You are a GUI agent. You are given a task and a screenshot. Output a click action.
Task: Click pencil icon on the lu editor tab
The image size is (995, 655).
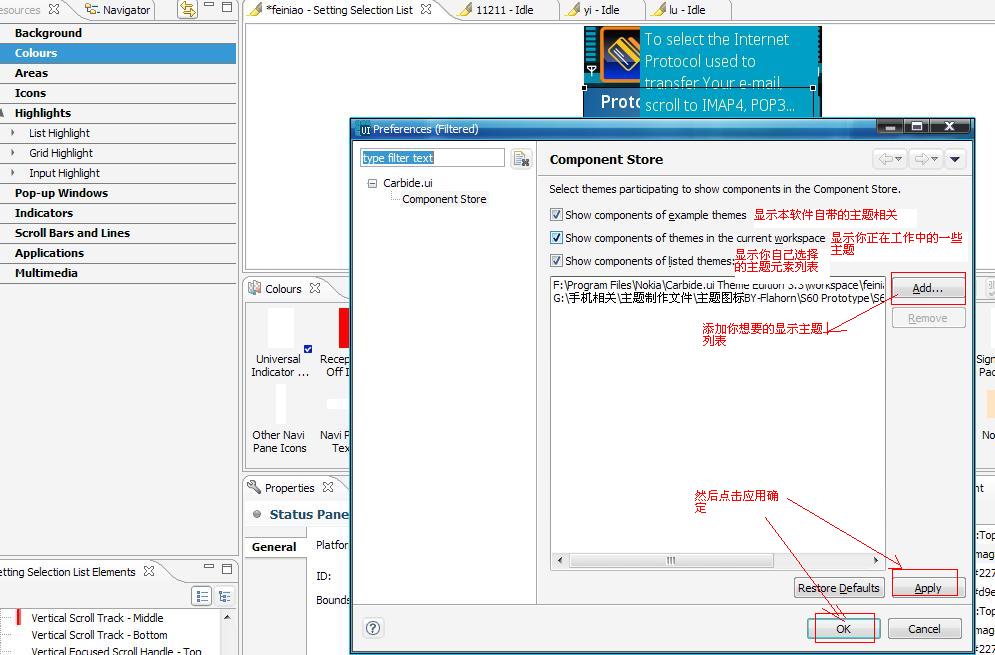(x=659, y=10)
